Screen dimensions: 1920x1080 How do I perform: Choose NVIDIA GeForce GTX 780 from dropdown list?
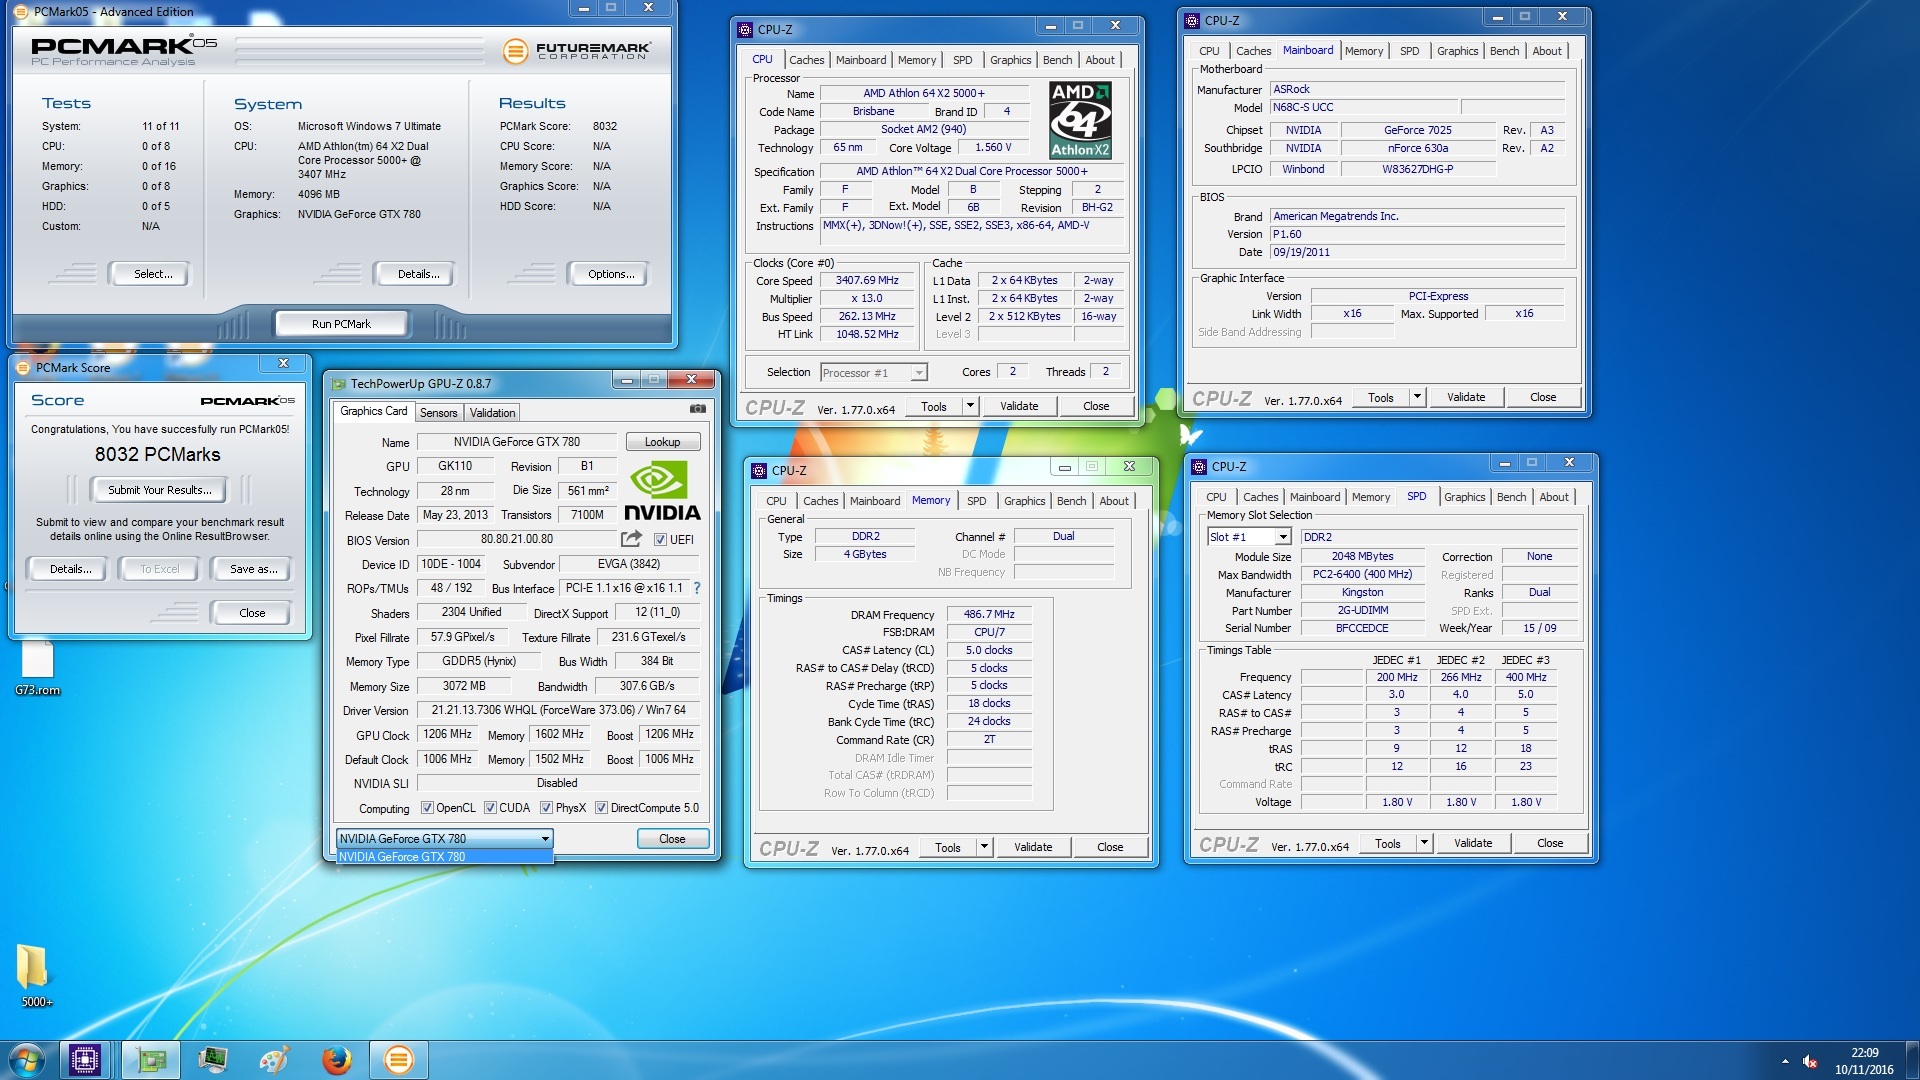[445, 857]
